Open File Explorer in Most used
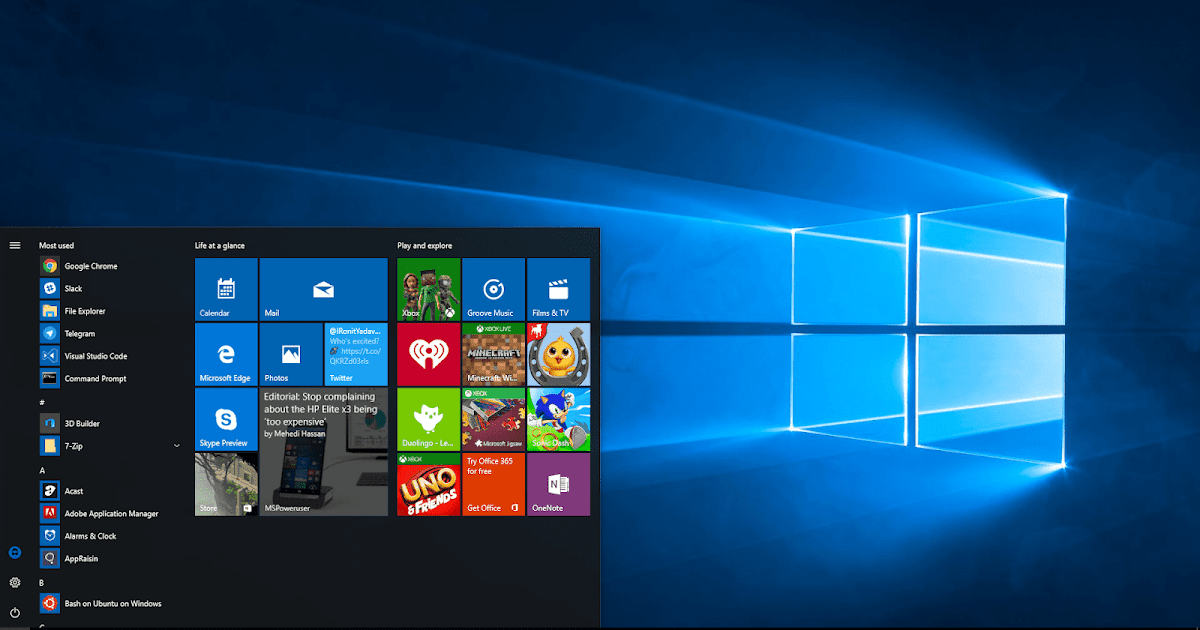1200x630 pixels. click(110, 311)
